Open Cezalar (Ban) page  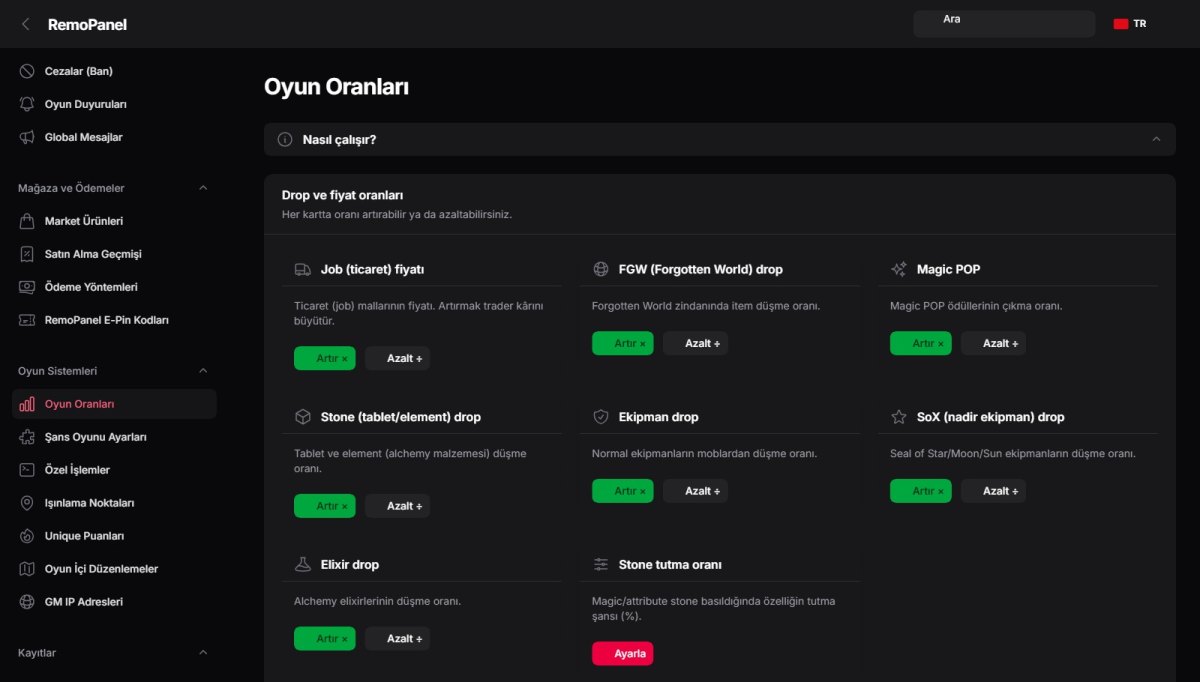(x=114, y=71)
